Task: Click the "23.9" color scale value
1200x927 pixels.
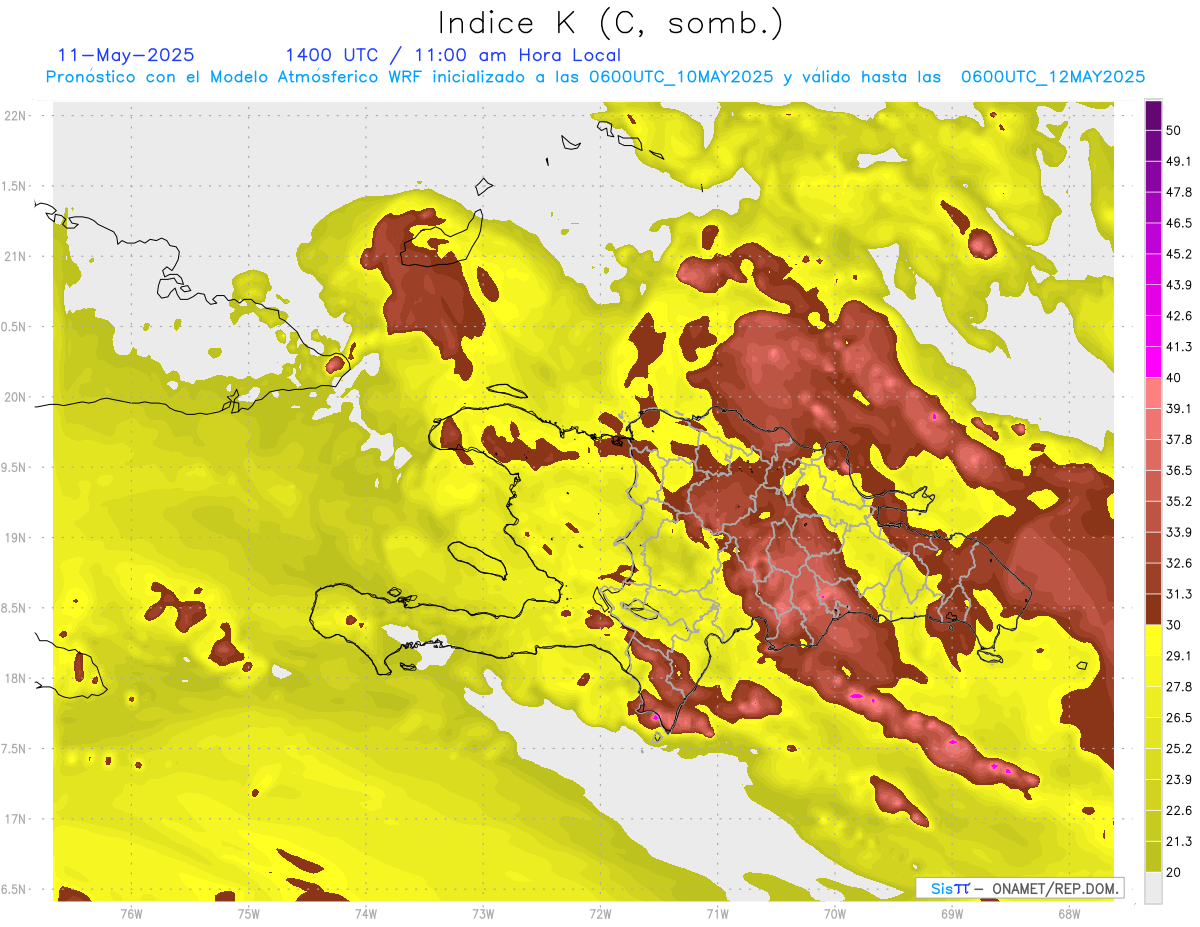Action: pos(1178,780)
